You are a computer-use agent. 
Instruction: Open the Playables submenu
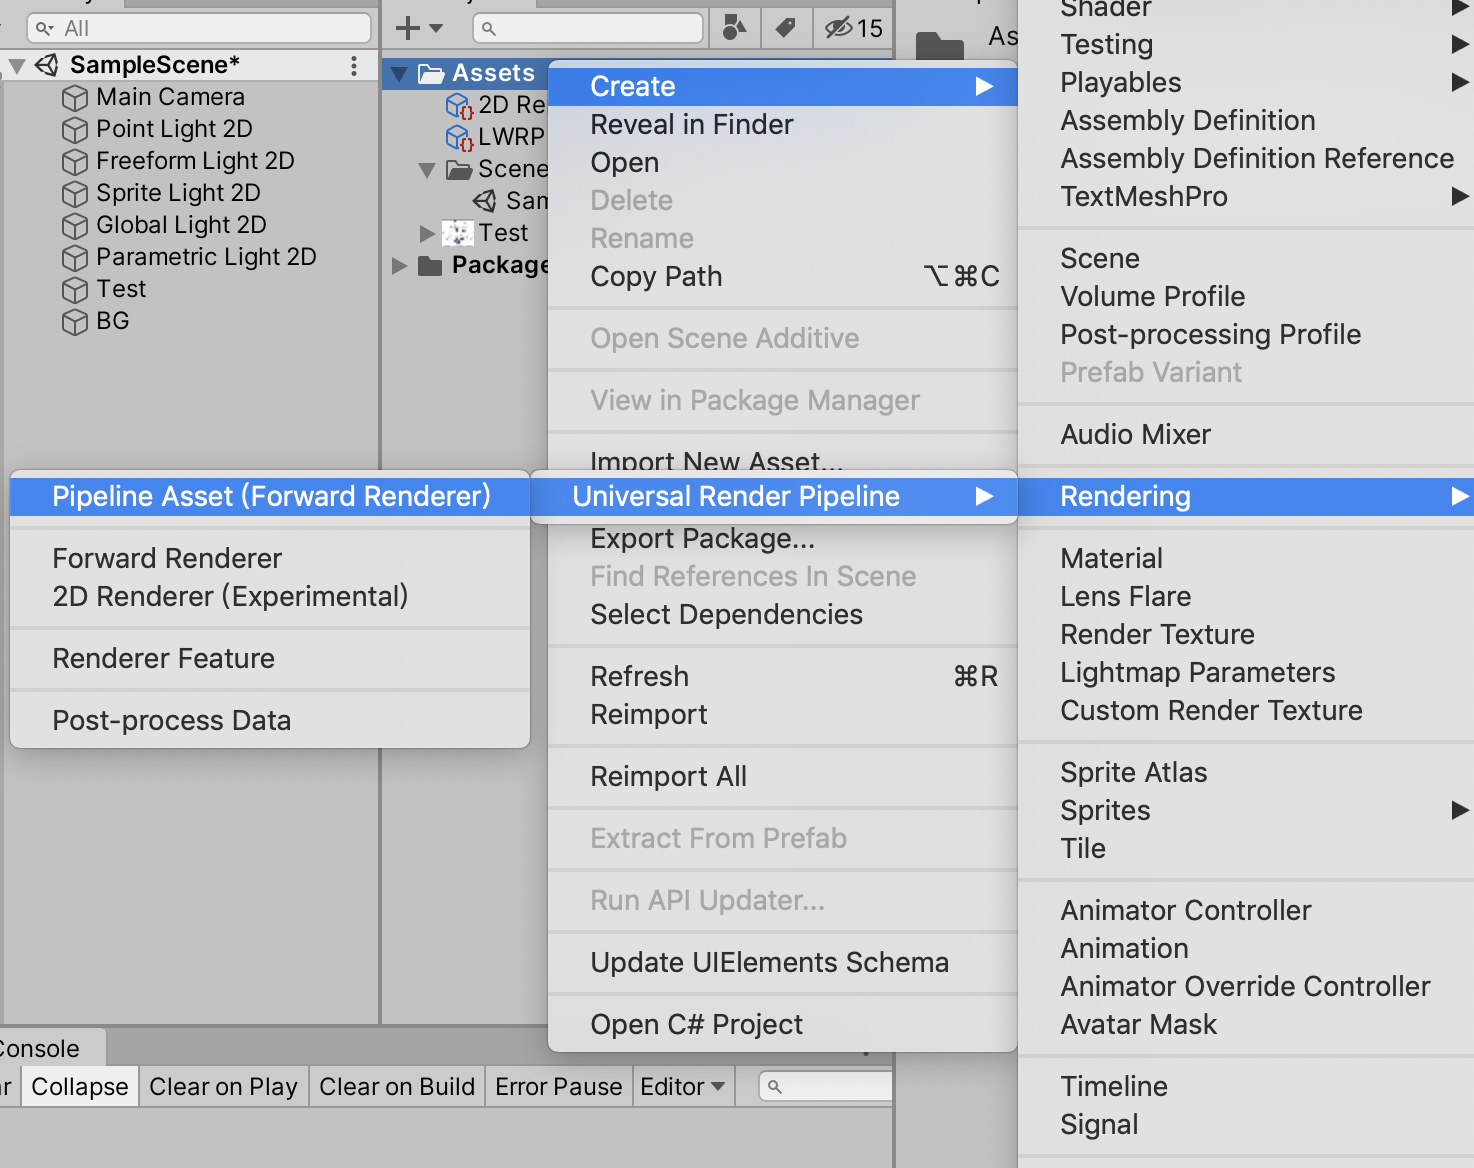click(1246, 82)
